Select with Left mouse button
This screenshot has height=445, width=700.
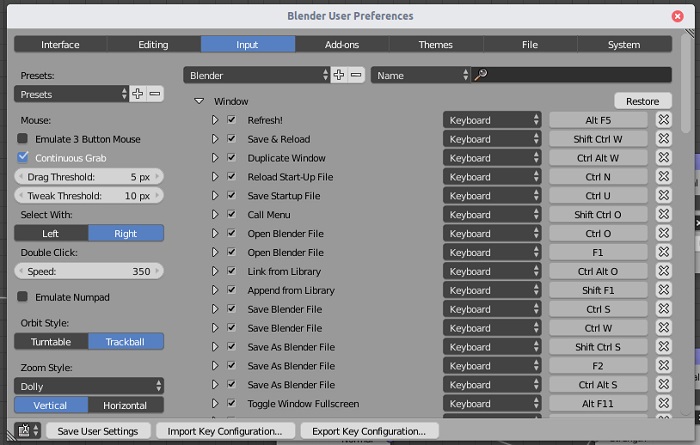pos(51,233)
